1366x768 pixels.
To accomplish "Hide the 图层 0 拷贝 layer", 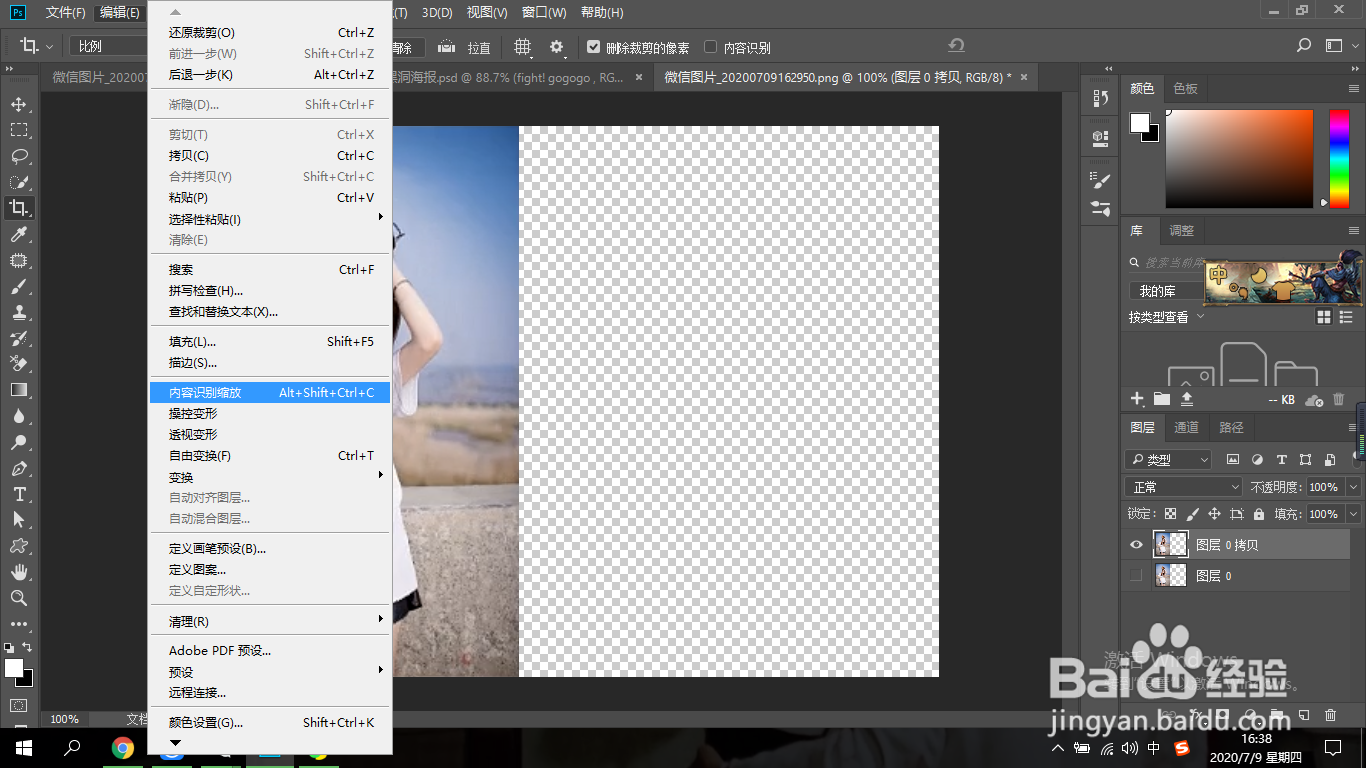I will [x=1136, y=545].
